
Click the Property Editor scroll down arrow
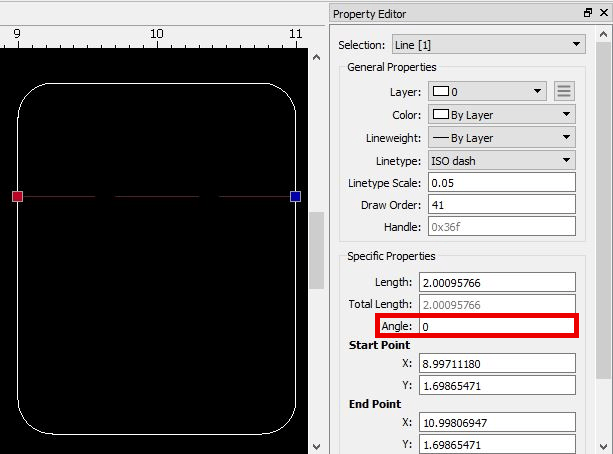pos(603,446)
